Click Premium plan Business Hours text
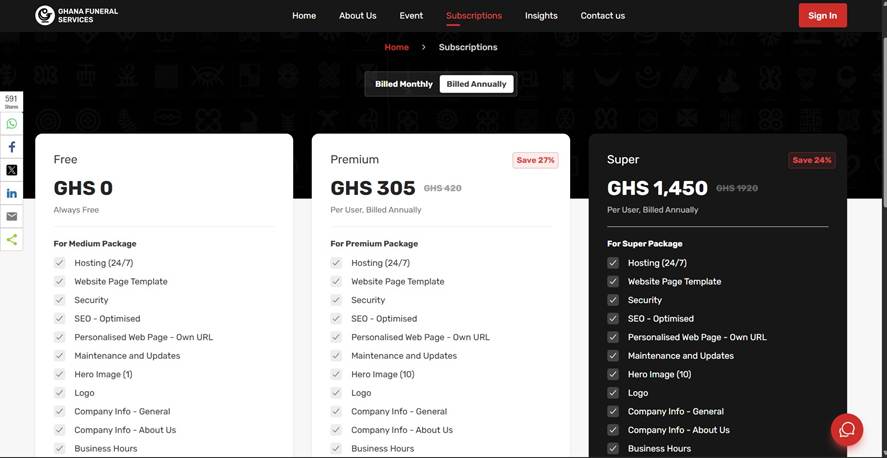The height and width of the screenshot is (458, 887). [x=382, y=448]
